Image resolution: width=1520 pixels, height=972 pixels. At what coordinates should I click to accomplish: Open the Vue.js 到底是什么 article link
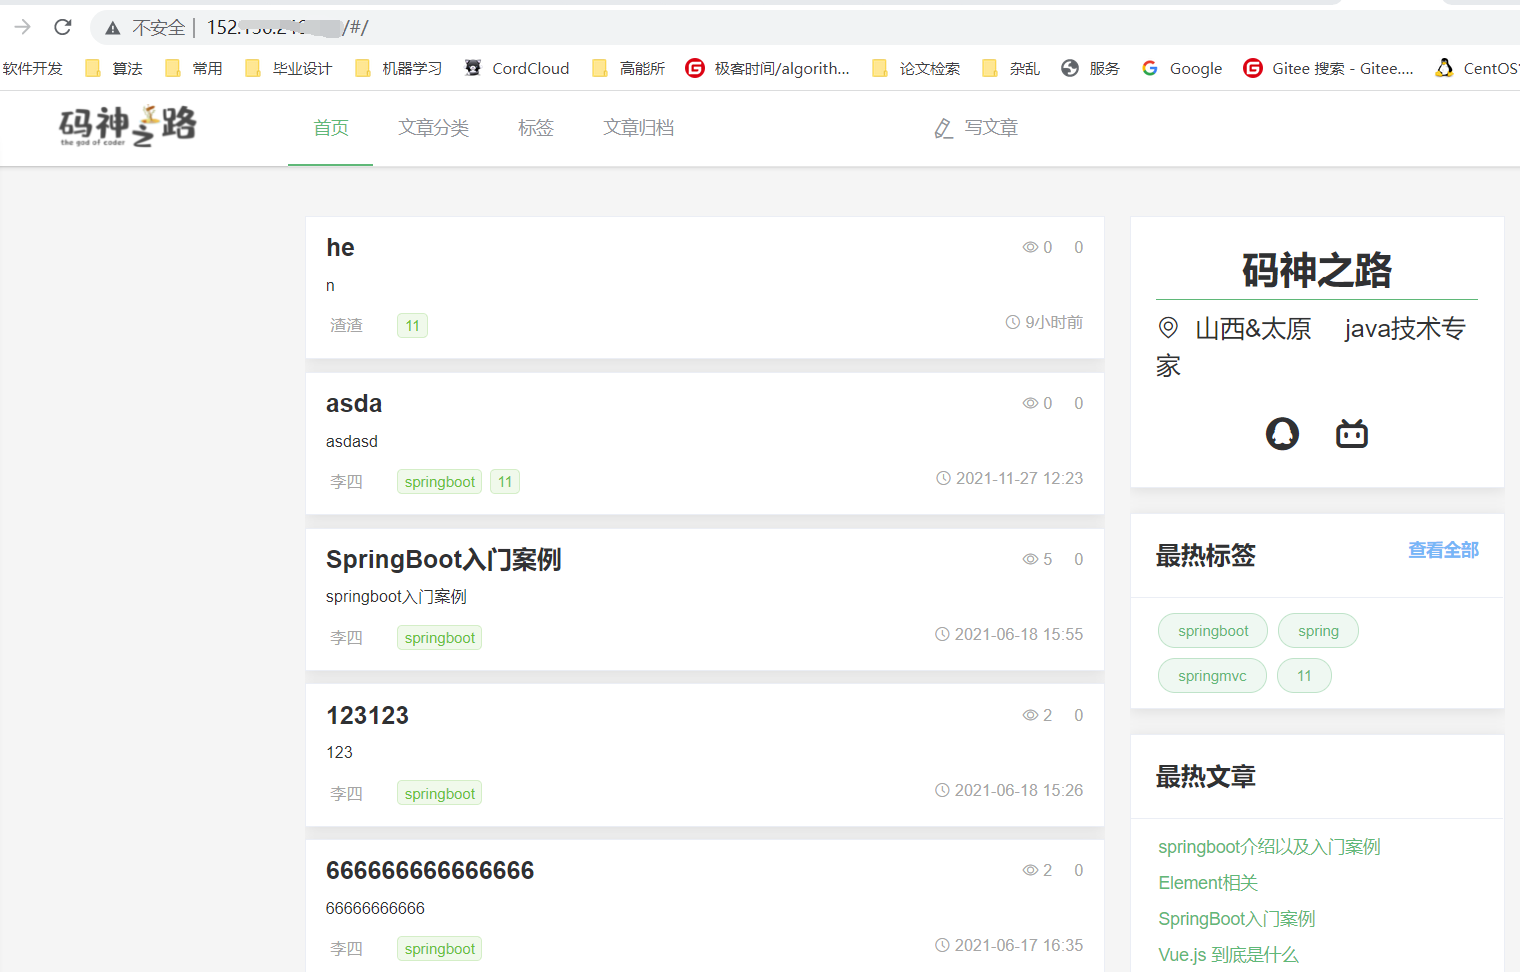pyautogui.click(x=1227, y=954)
